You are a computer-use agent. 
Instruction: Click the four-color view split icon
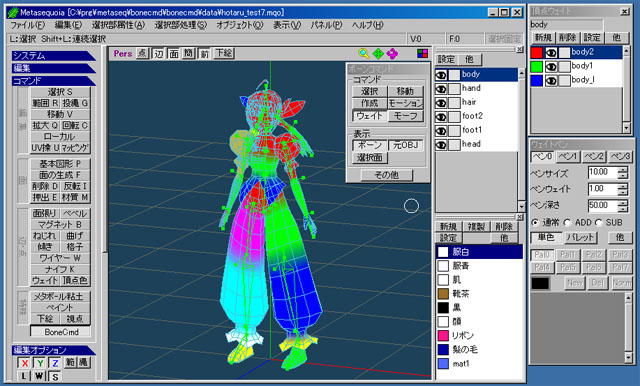coord(422,53)
